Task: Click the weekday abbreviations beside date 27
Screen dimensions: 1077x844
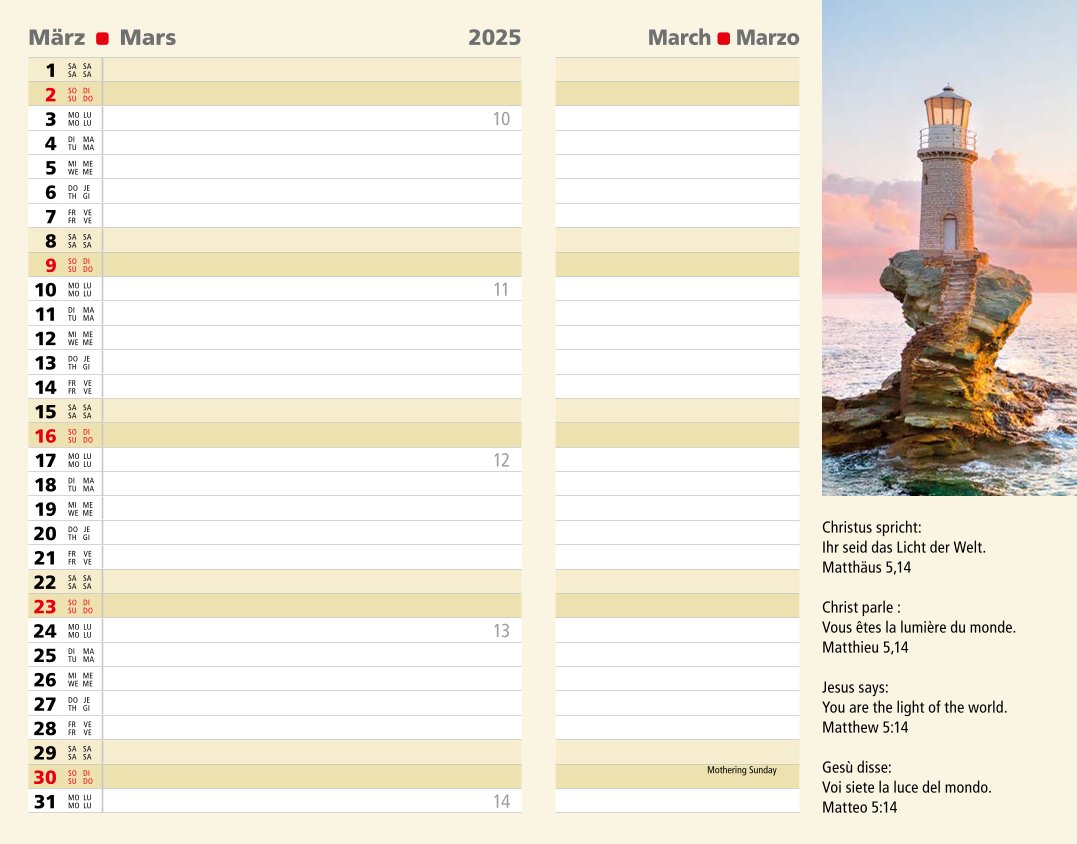Action: pyautogui.click(x=81, y=704)
